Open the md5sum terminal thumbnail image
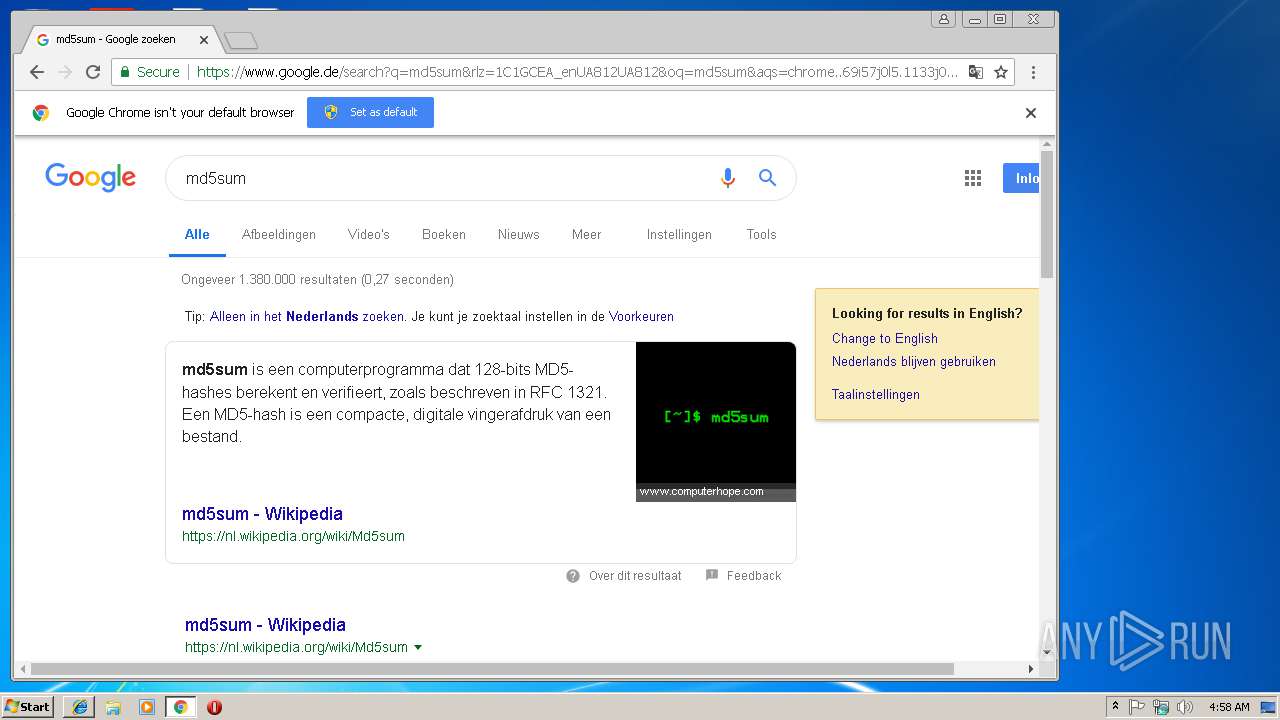1280x720 pixels. [x=716, y=421]
